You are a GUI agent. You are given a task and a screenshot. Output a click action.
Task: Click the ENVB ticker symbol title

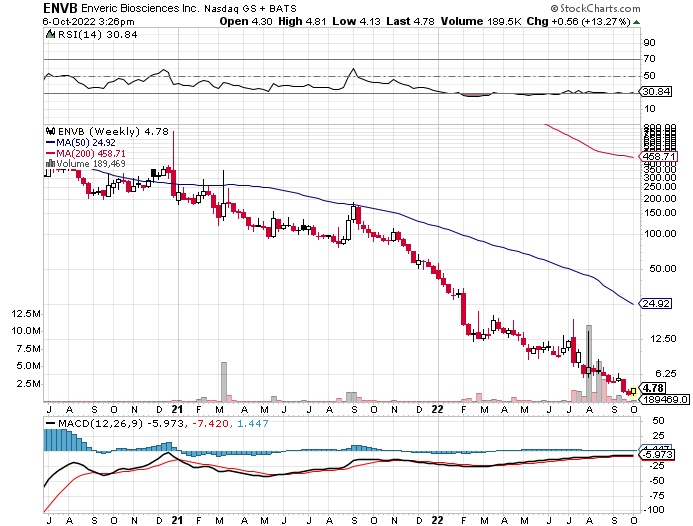60,8
